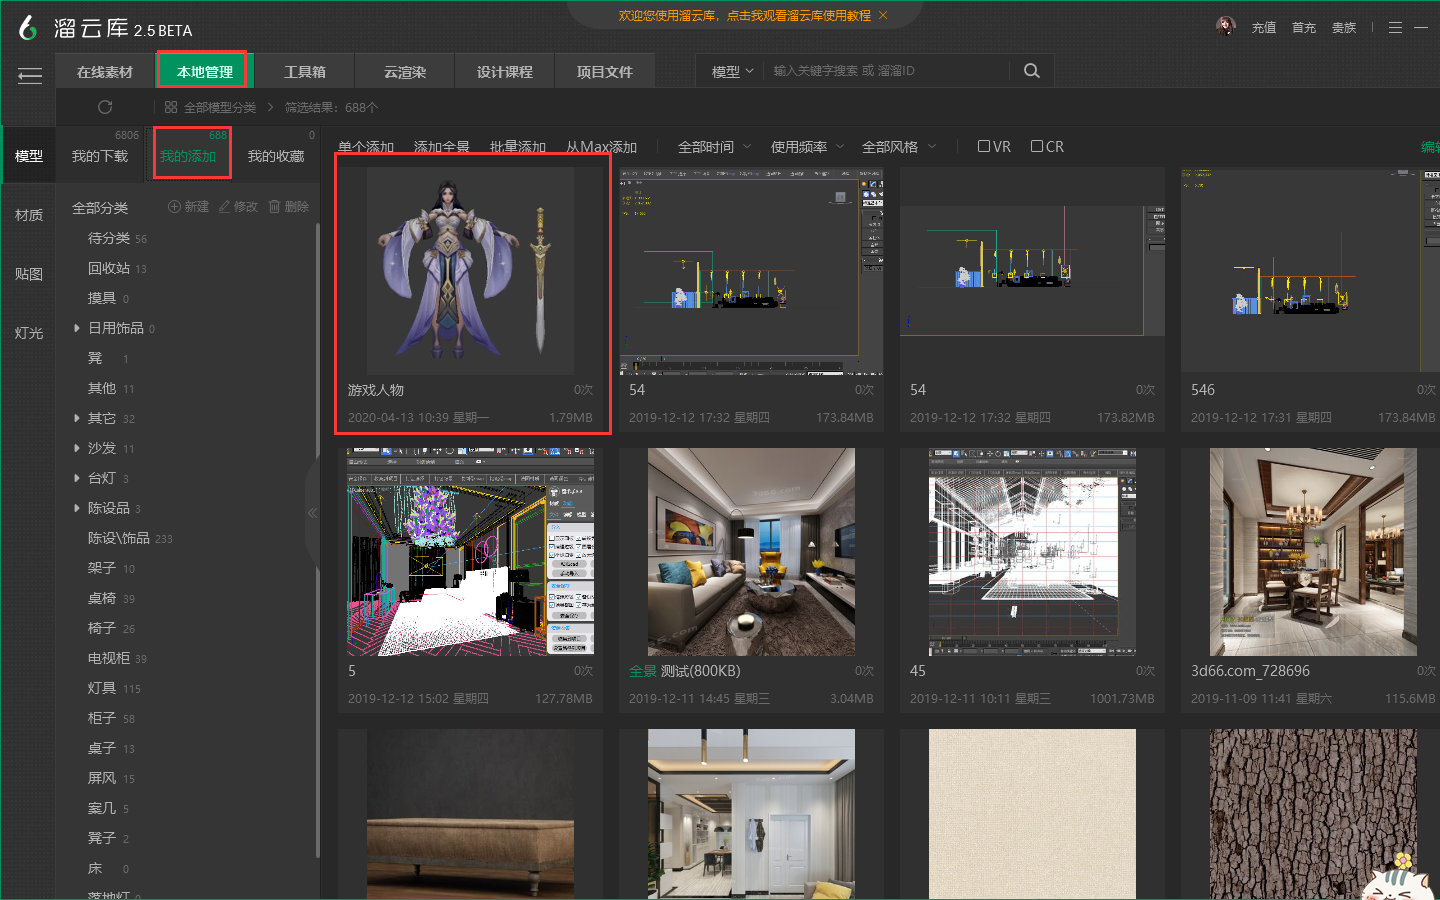Switch to the 模型 side tab
Screen dimensions: 1440x900
pos(29,156)
